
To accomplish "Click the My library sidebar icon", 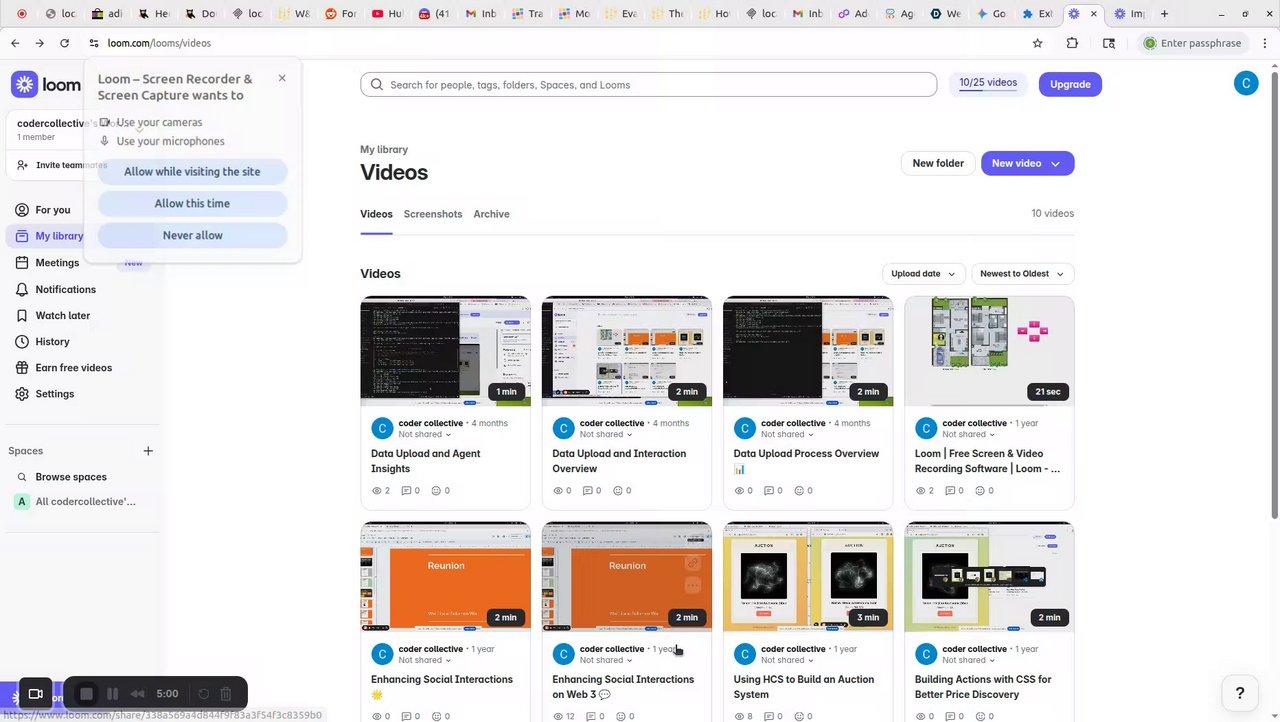I will [x=22, y=236].
